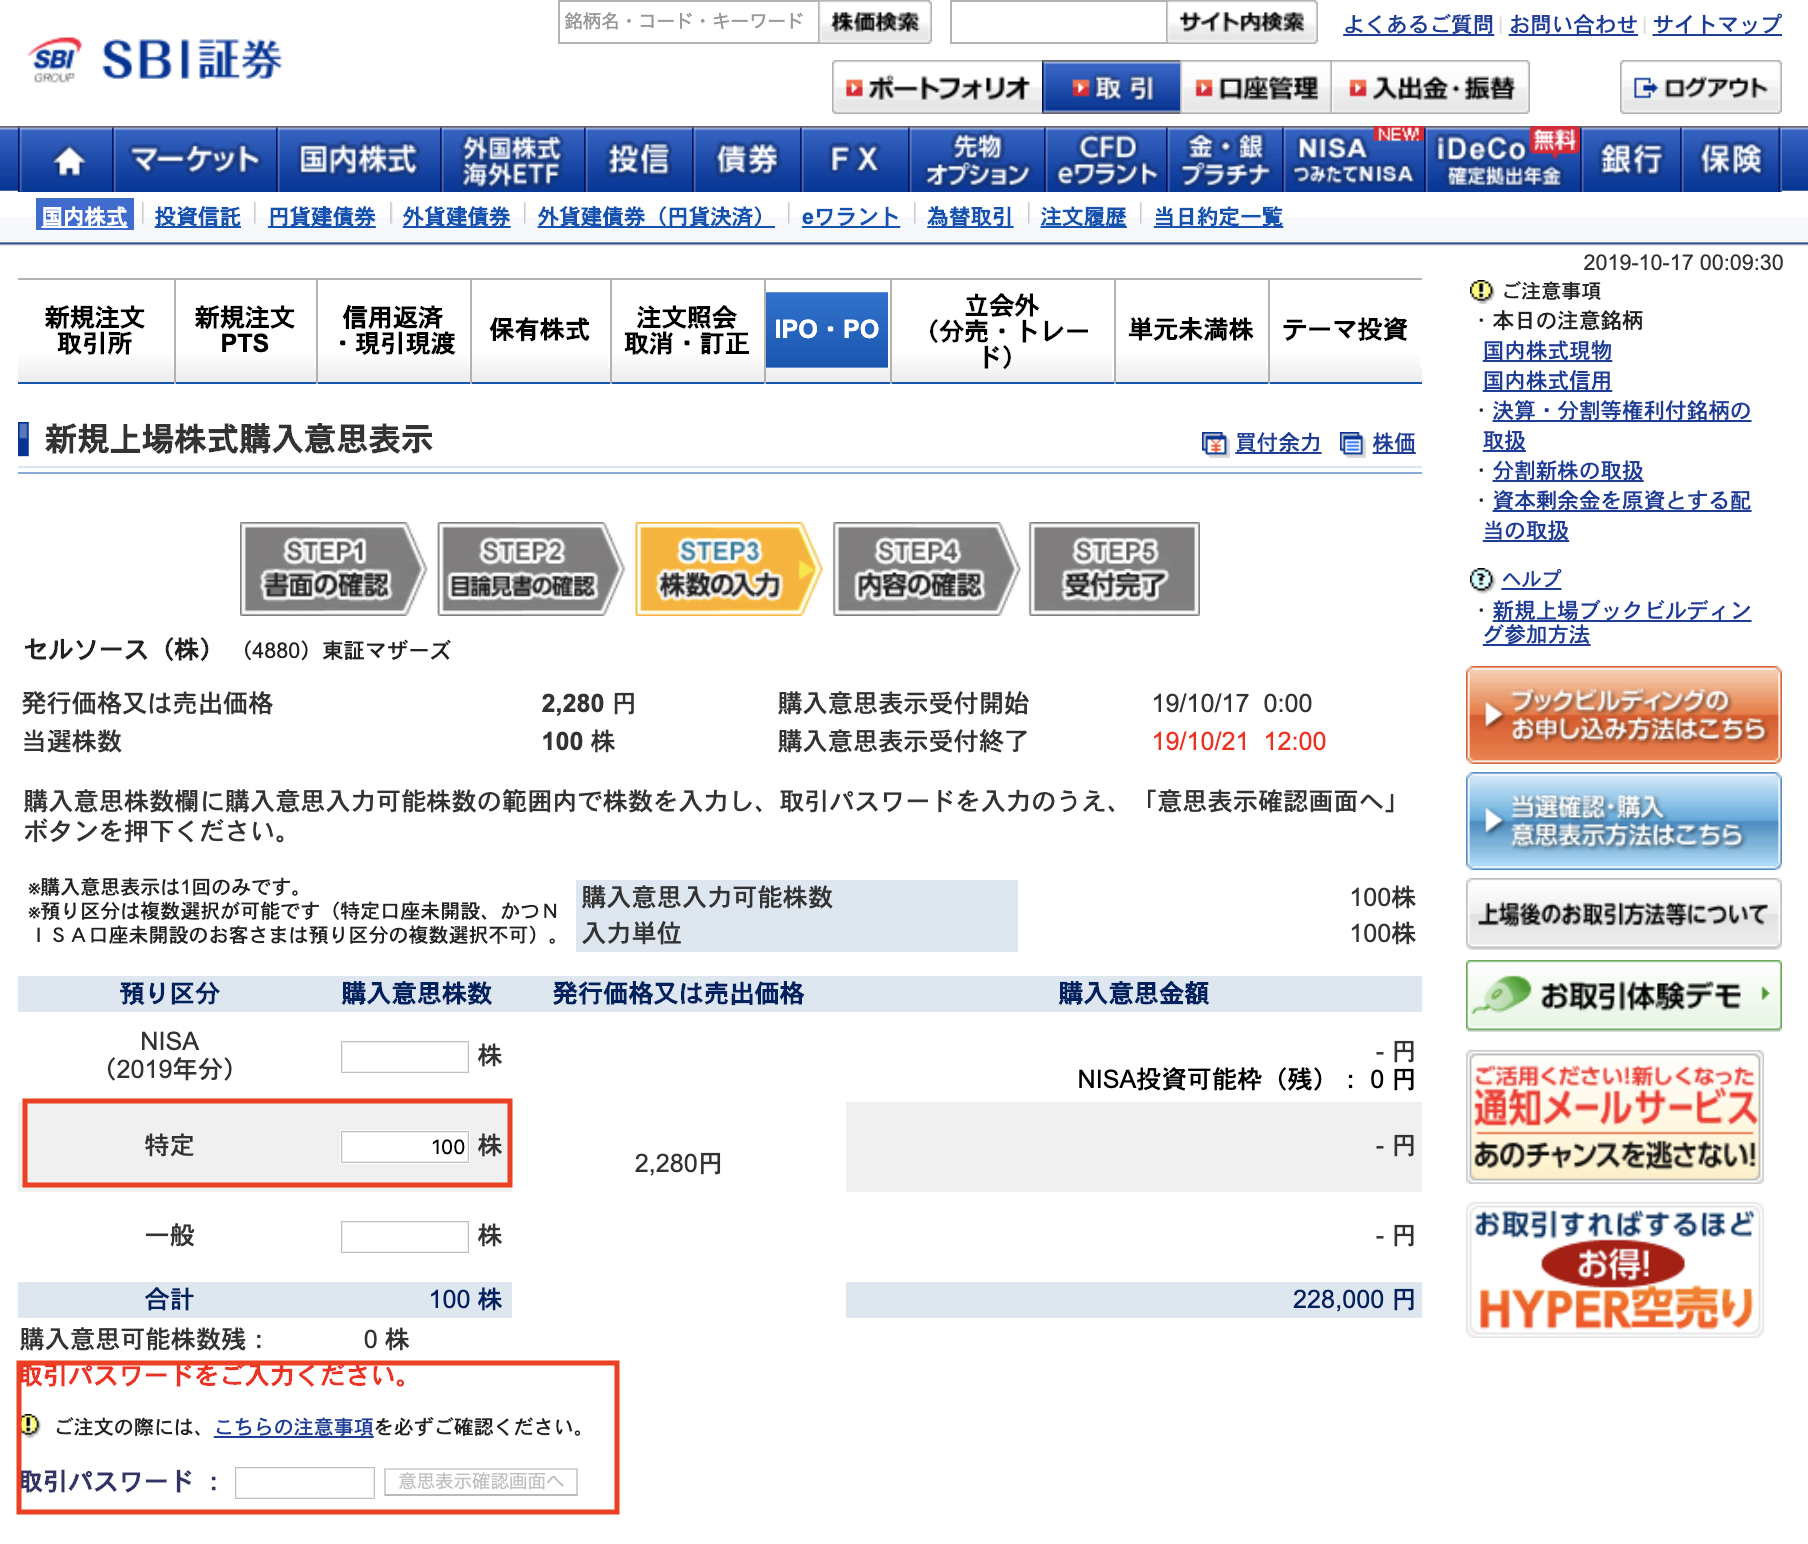Image resolution: width=1808 pixels, height=1544 pixels.
Task: Select IPO・PO tab
Action: 827,329
